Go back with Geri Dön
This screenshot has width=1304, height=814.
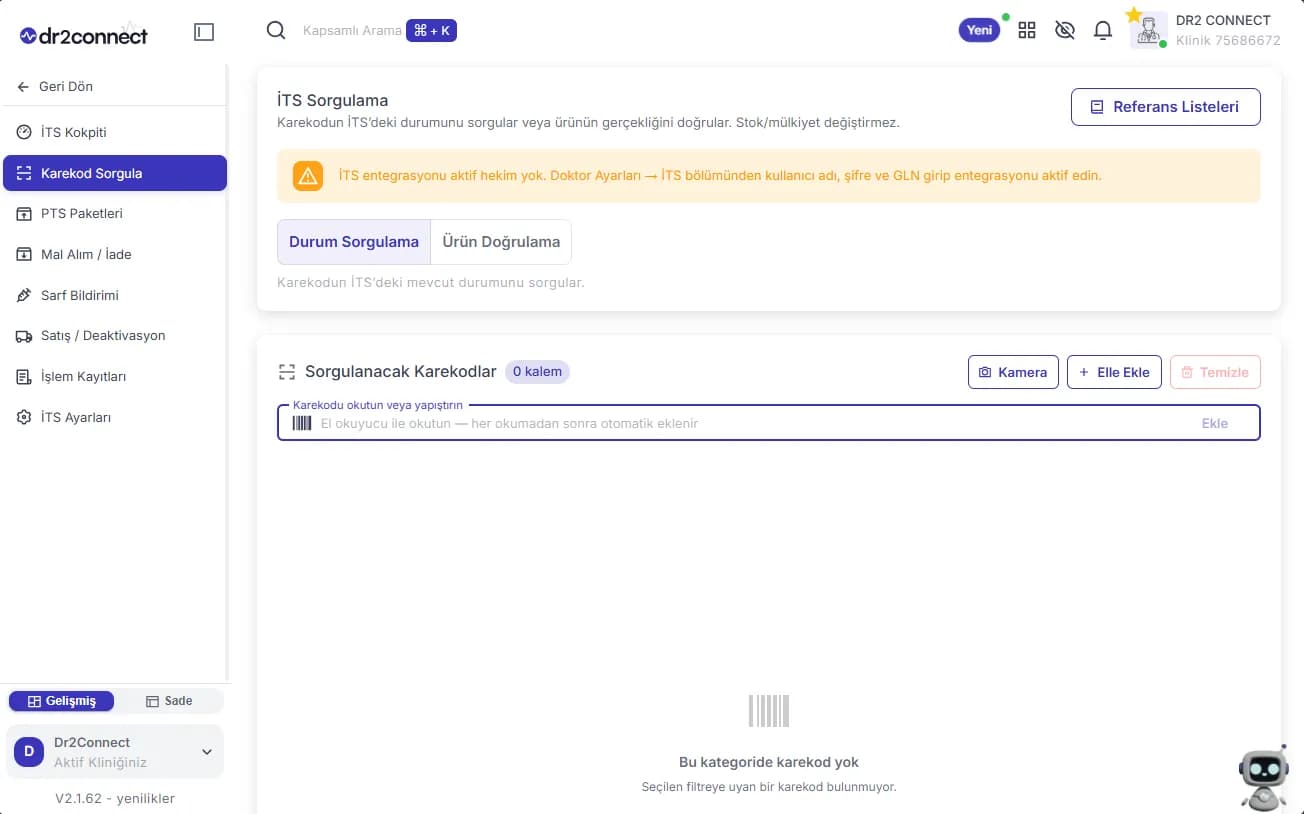point(55,86)
